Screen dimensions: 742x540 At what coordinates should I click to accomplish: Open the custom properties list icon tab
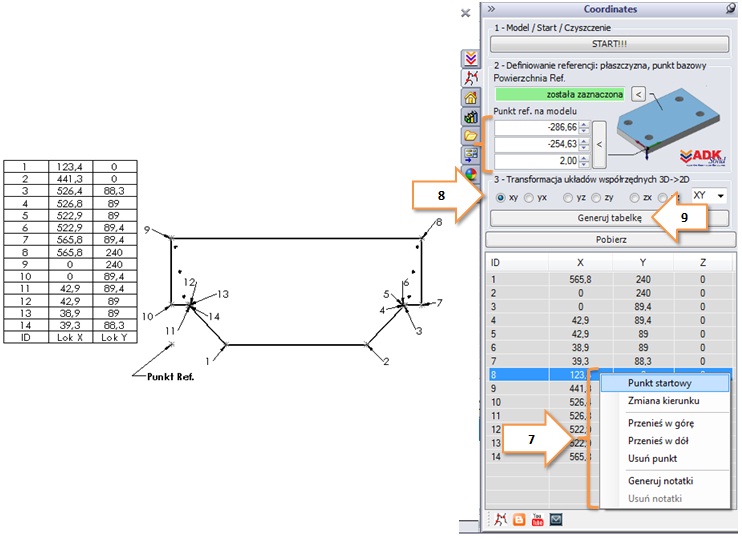click(x=470, y=155)
